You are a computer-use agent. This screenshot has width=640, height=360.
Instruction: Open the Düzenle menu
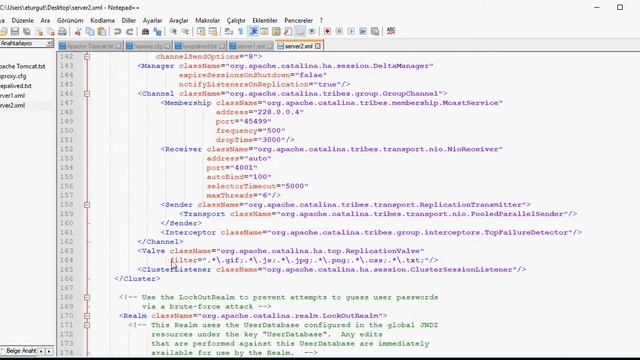coord(22,20)
